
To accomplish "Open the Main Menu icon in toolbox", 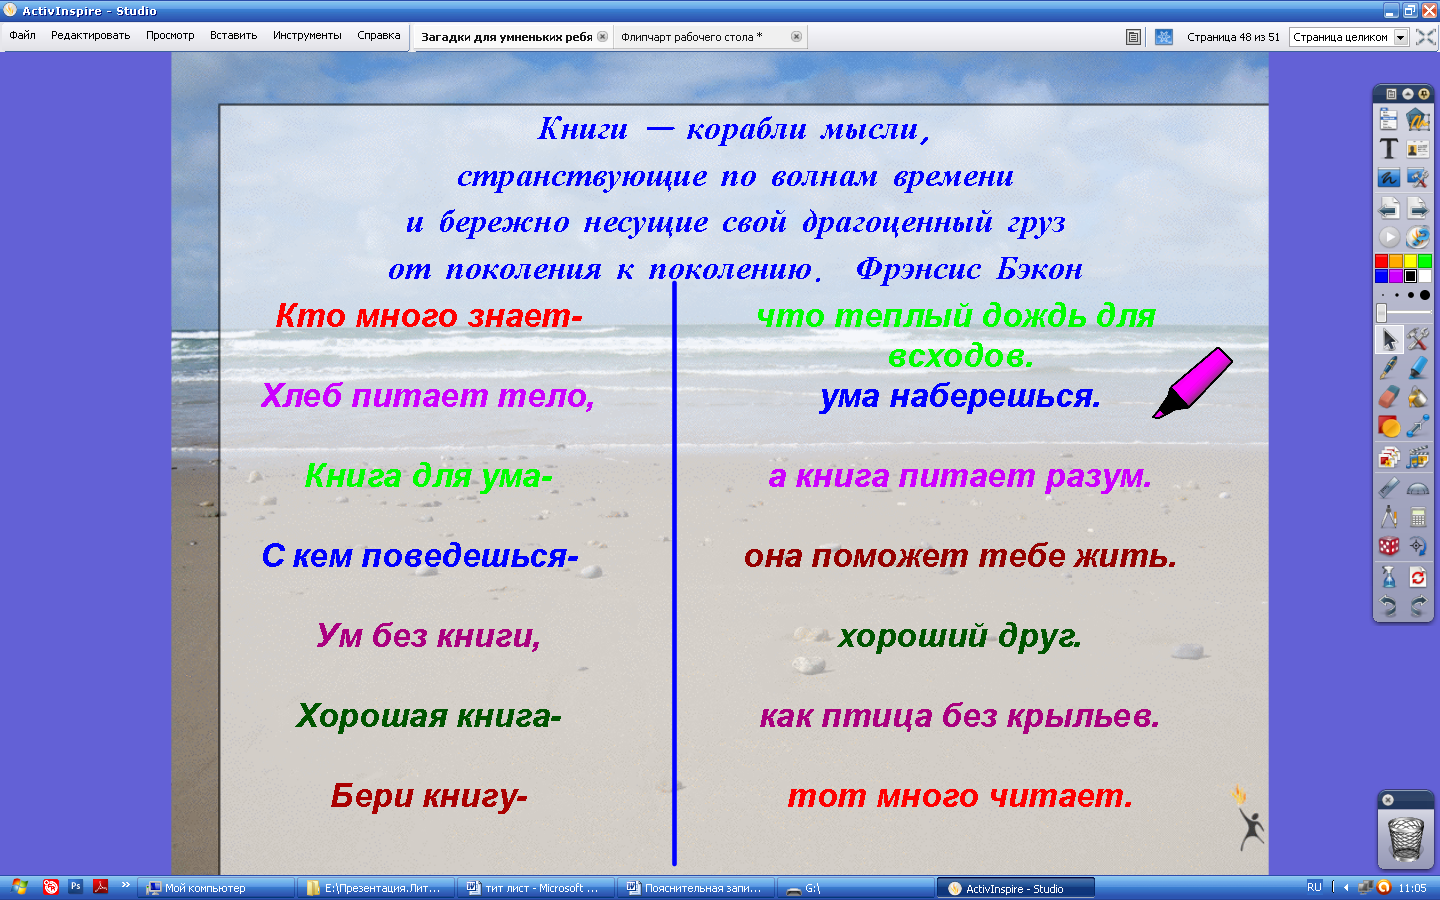I will [x=1389, y=119].
